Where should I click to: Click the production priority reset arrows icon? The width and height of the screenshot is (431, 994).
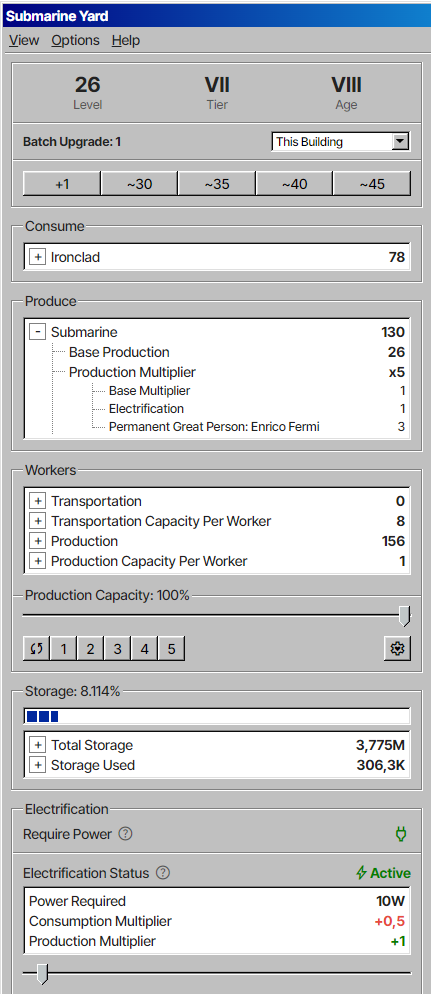(x=37, y=649)
